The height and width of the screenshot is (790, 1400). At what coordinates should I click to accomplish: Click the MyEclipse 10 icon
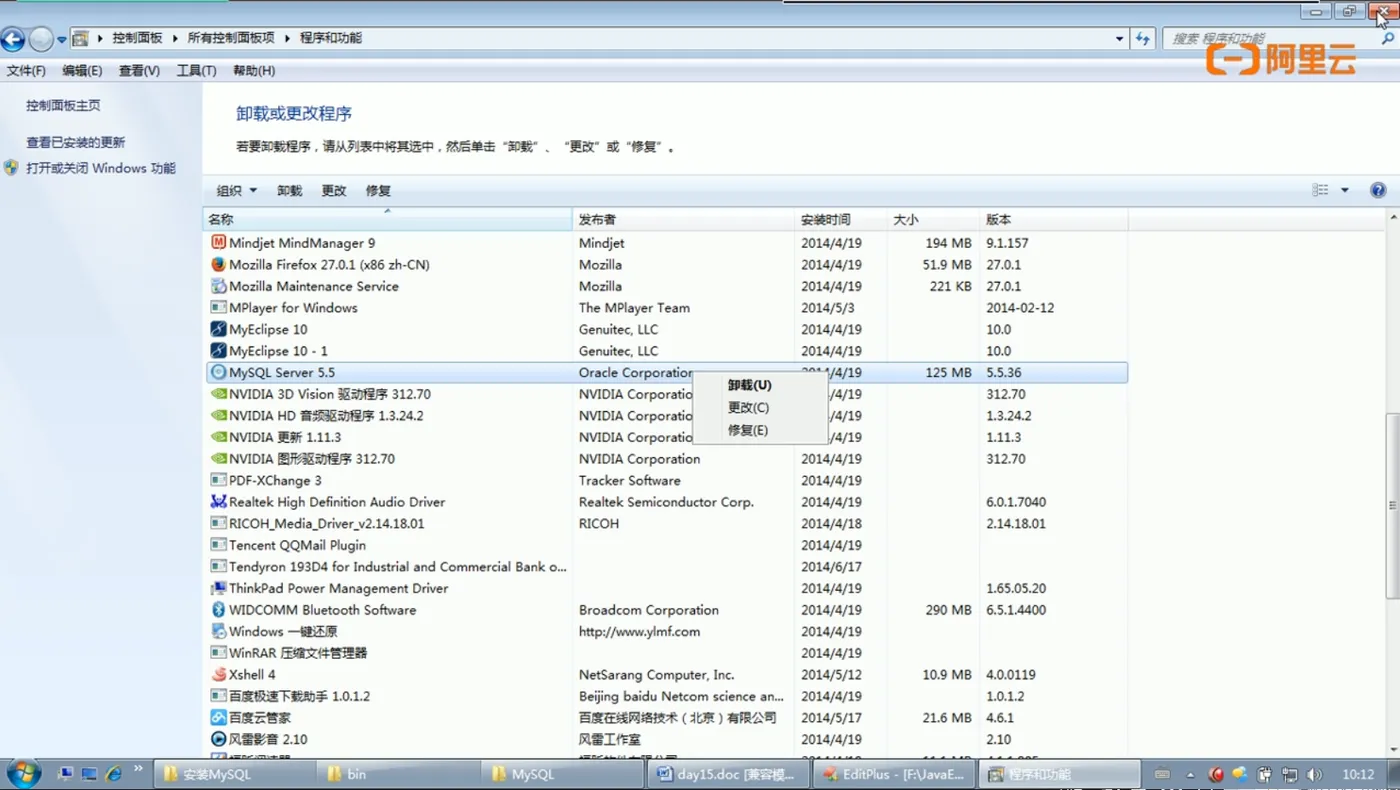(x=218, y=329)
